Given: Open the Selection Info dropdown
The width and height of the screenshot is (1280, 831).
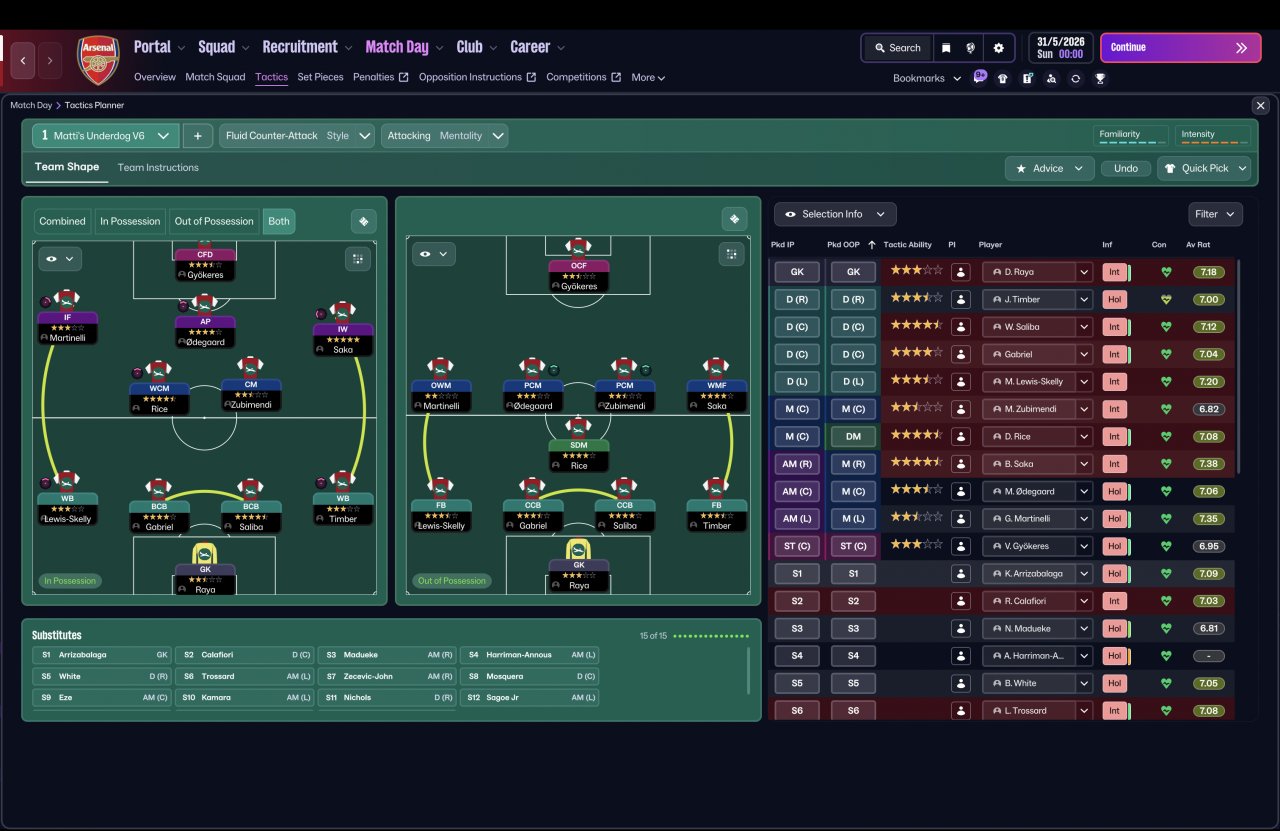Looking at the screenshot, I should point(835,214).
